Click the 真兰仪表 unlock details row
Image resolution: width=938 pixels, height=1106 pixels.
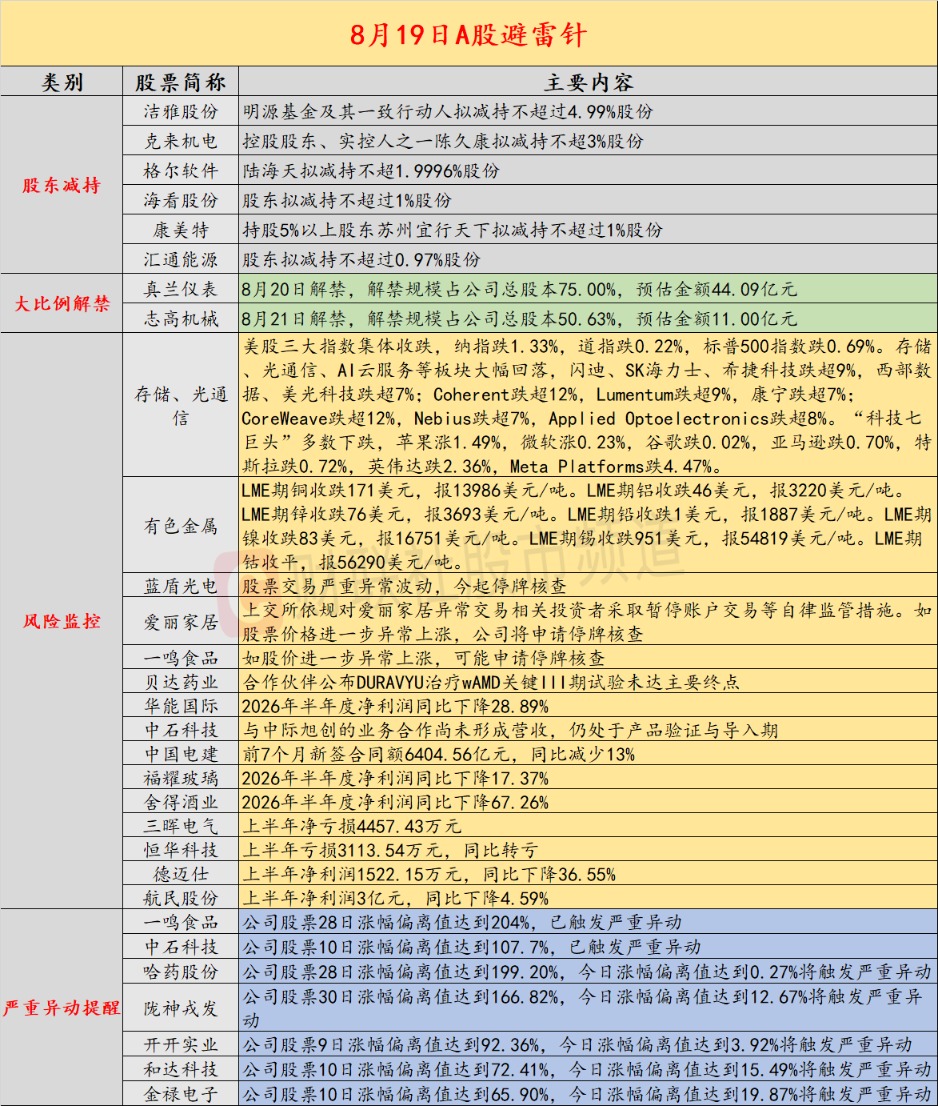(x=588, y=289)
